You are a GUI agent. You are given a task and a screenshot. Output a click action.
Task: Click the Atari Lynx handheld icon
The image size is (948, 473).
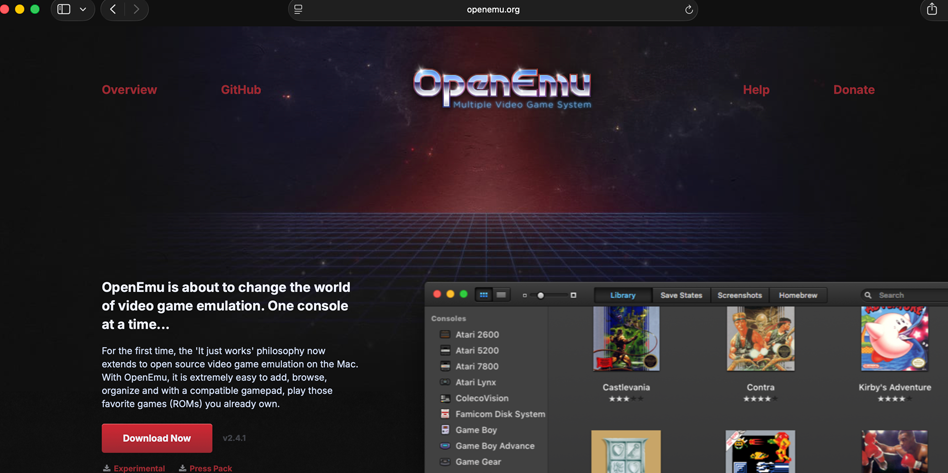point(445,382)
